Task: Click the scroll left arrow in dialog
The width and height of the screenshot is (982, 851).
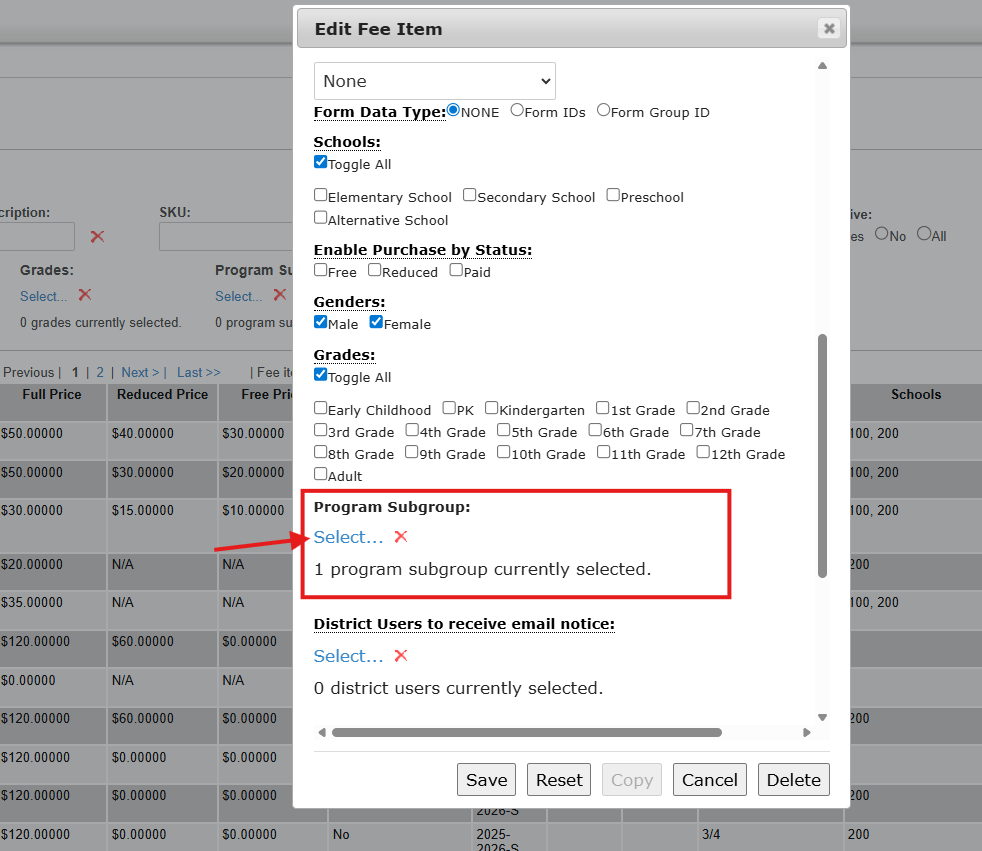Action: click(x=321, y=733)
